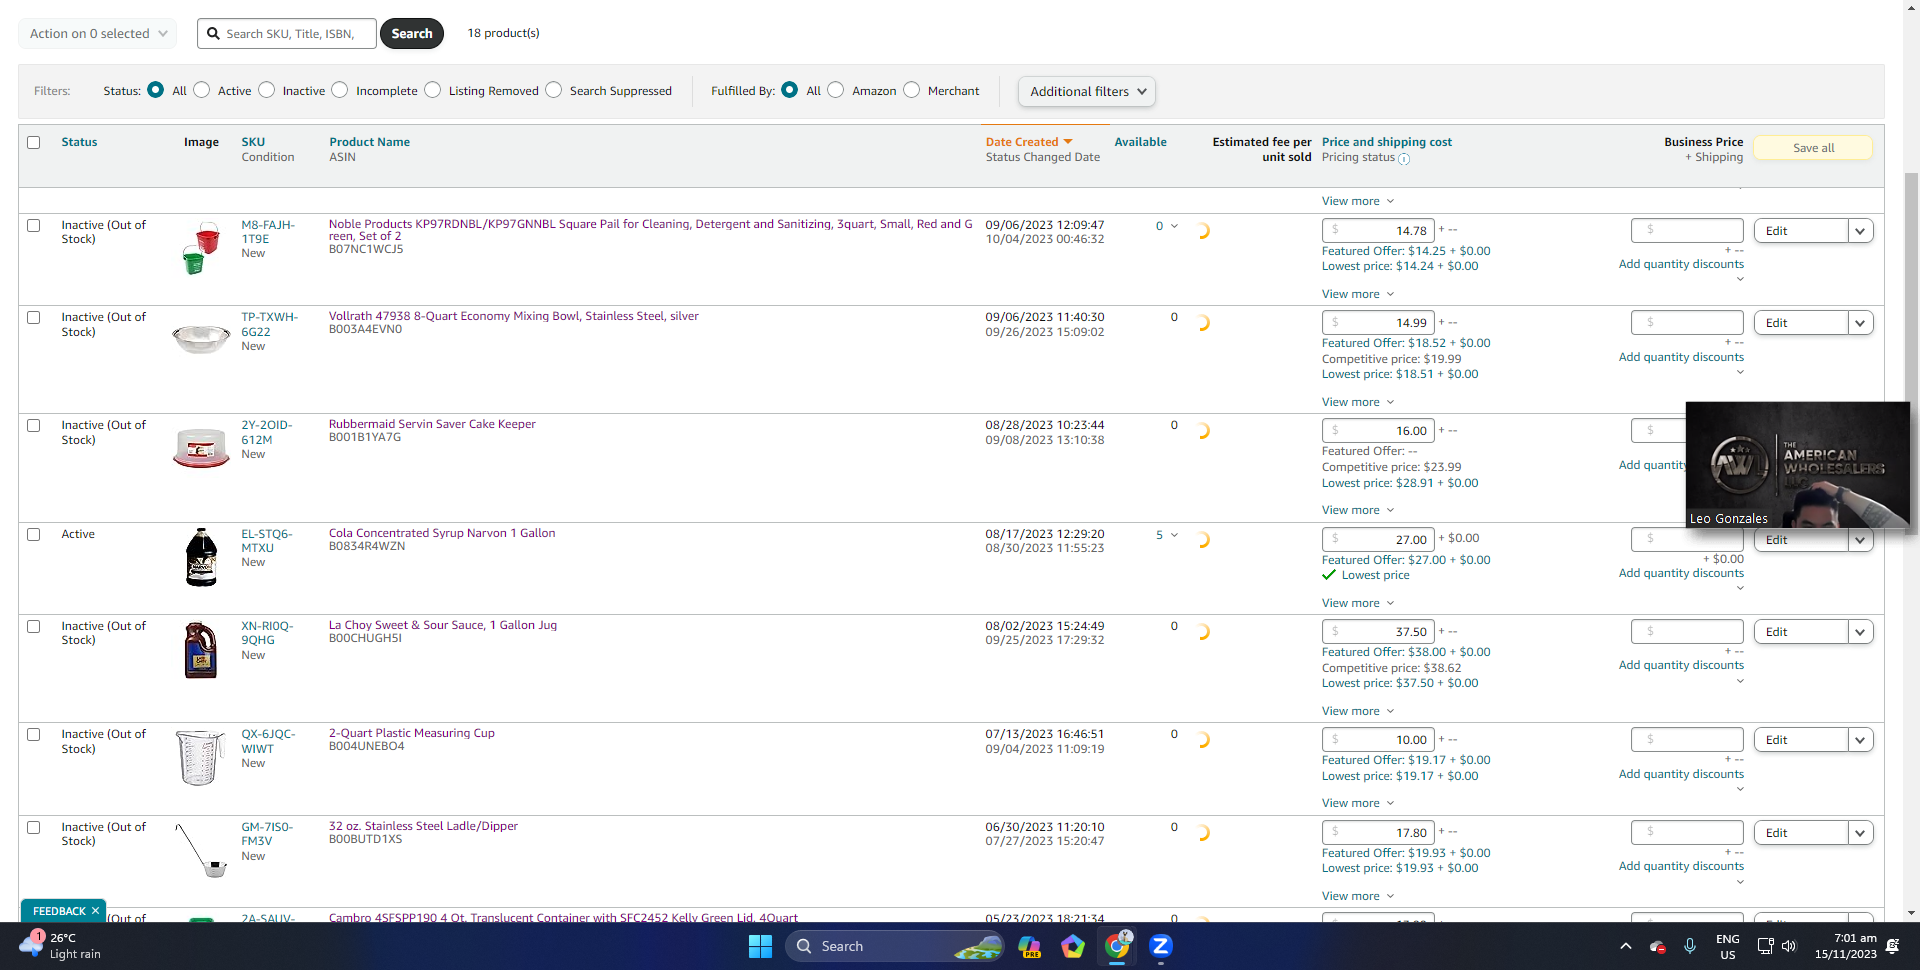
Task: Select Search Suppressed radio button
Action: click(554, 90)
